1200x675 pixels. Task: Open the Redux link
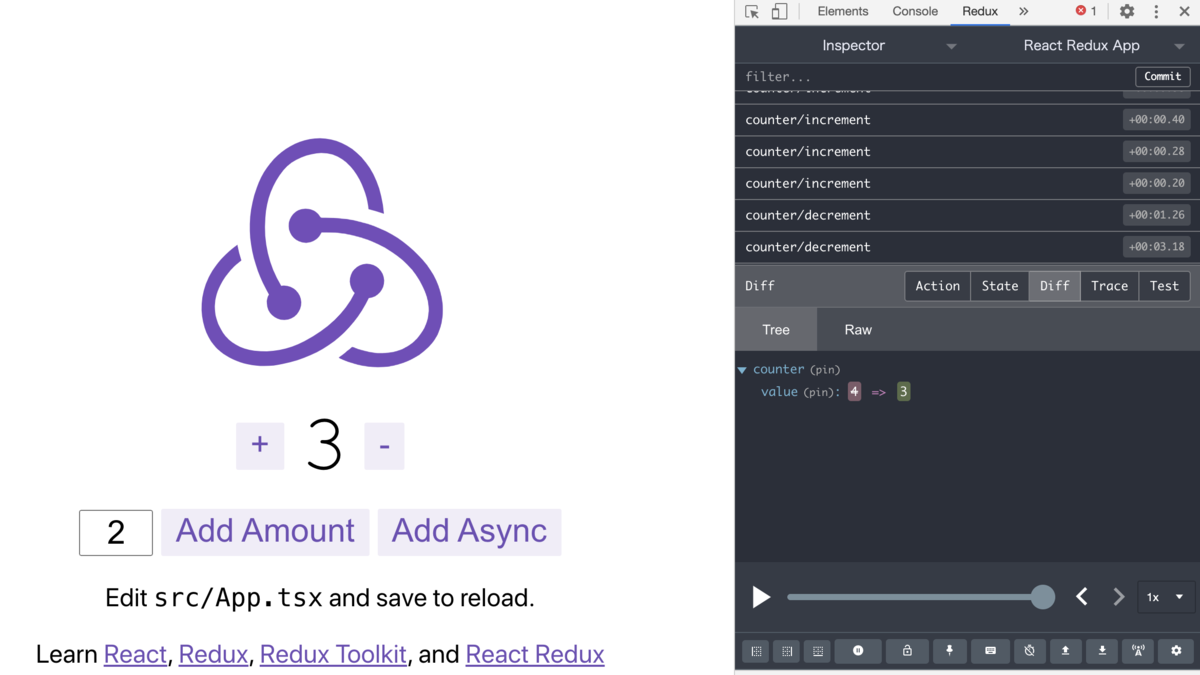tap(213, 654)
